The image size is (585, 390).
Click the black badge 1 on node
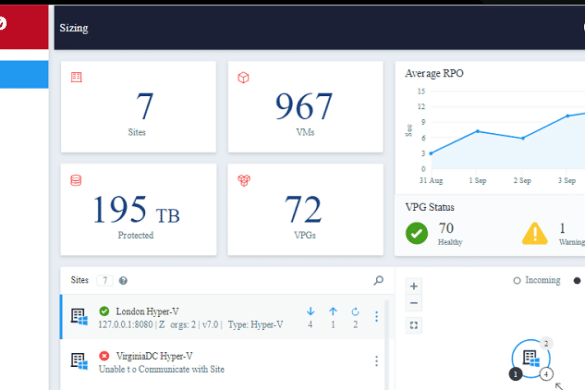(516, 374)
